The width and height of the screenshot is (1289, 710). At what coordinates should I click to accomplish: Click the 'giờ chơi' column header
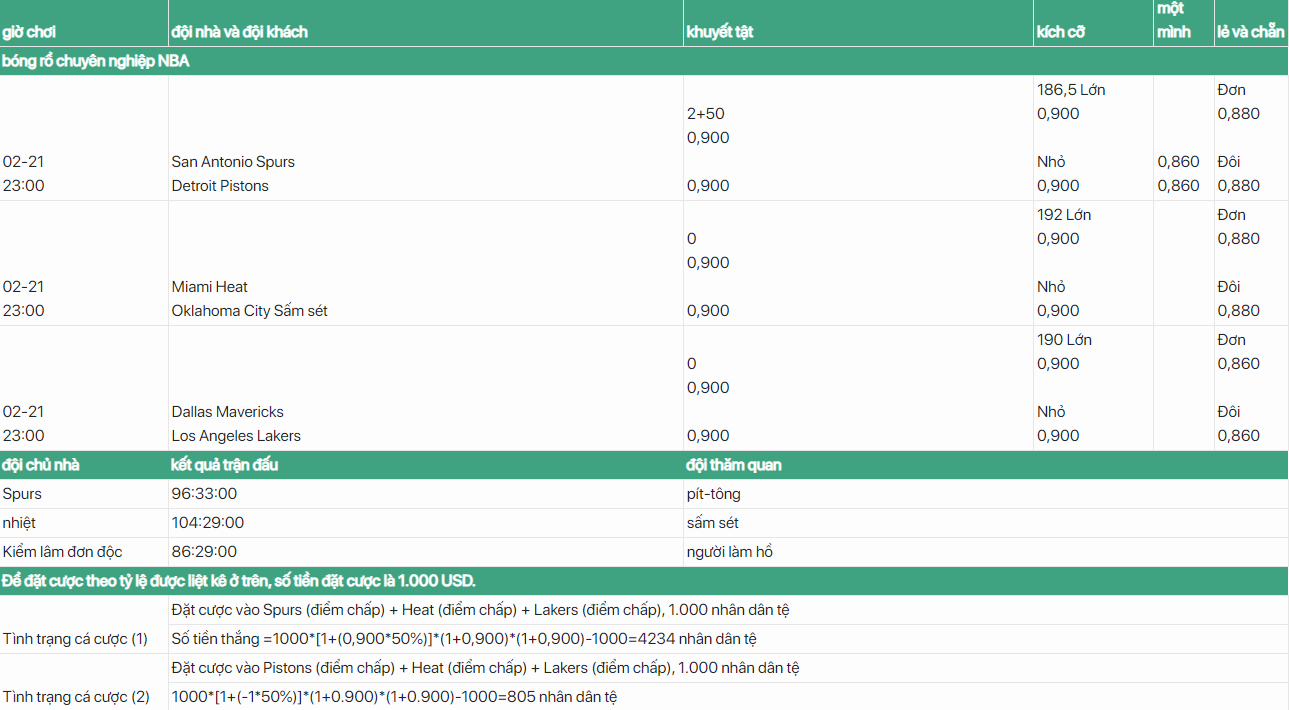coord(29,32)
